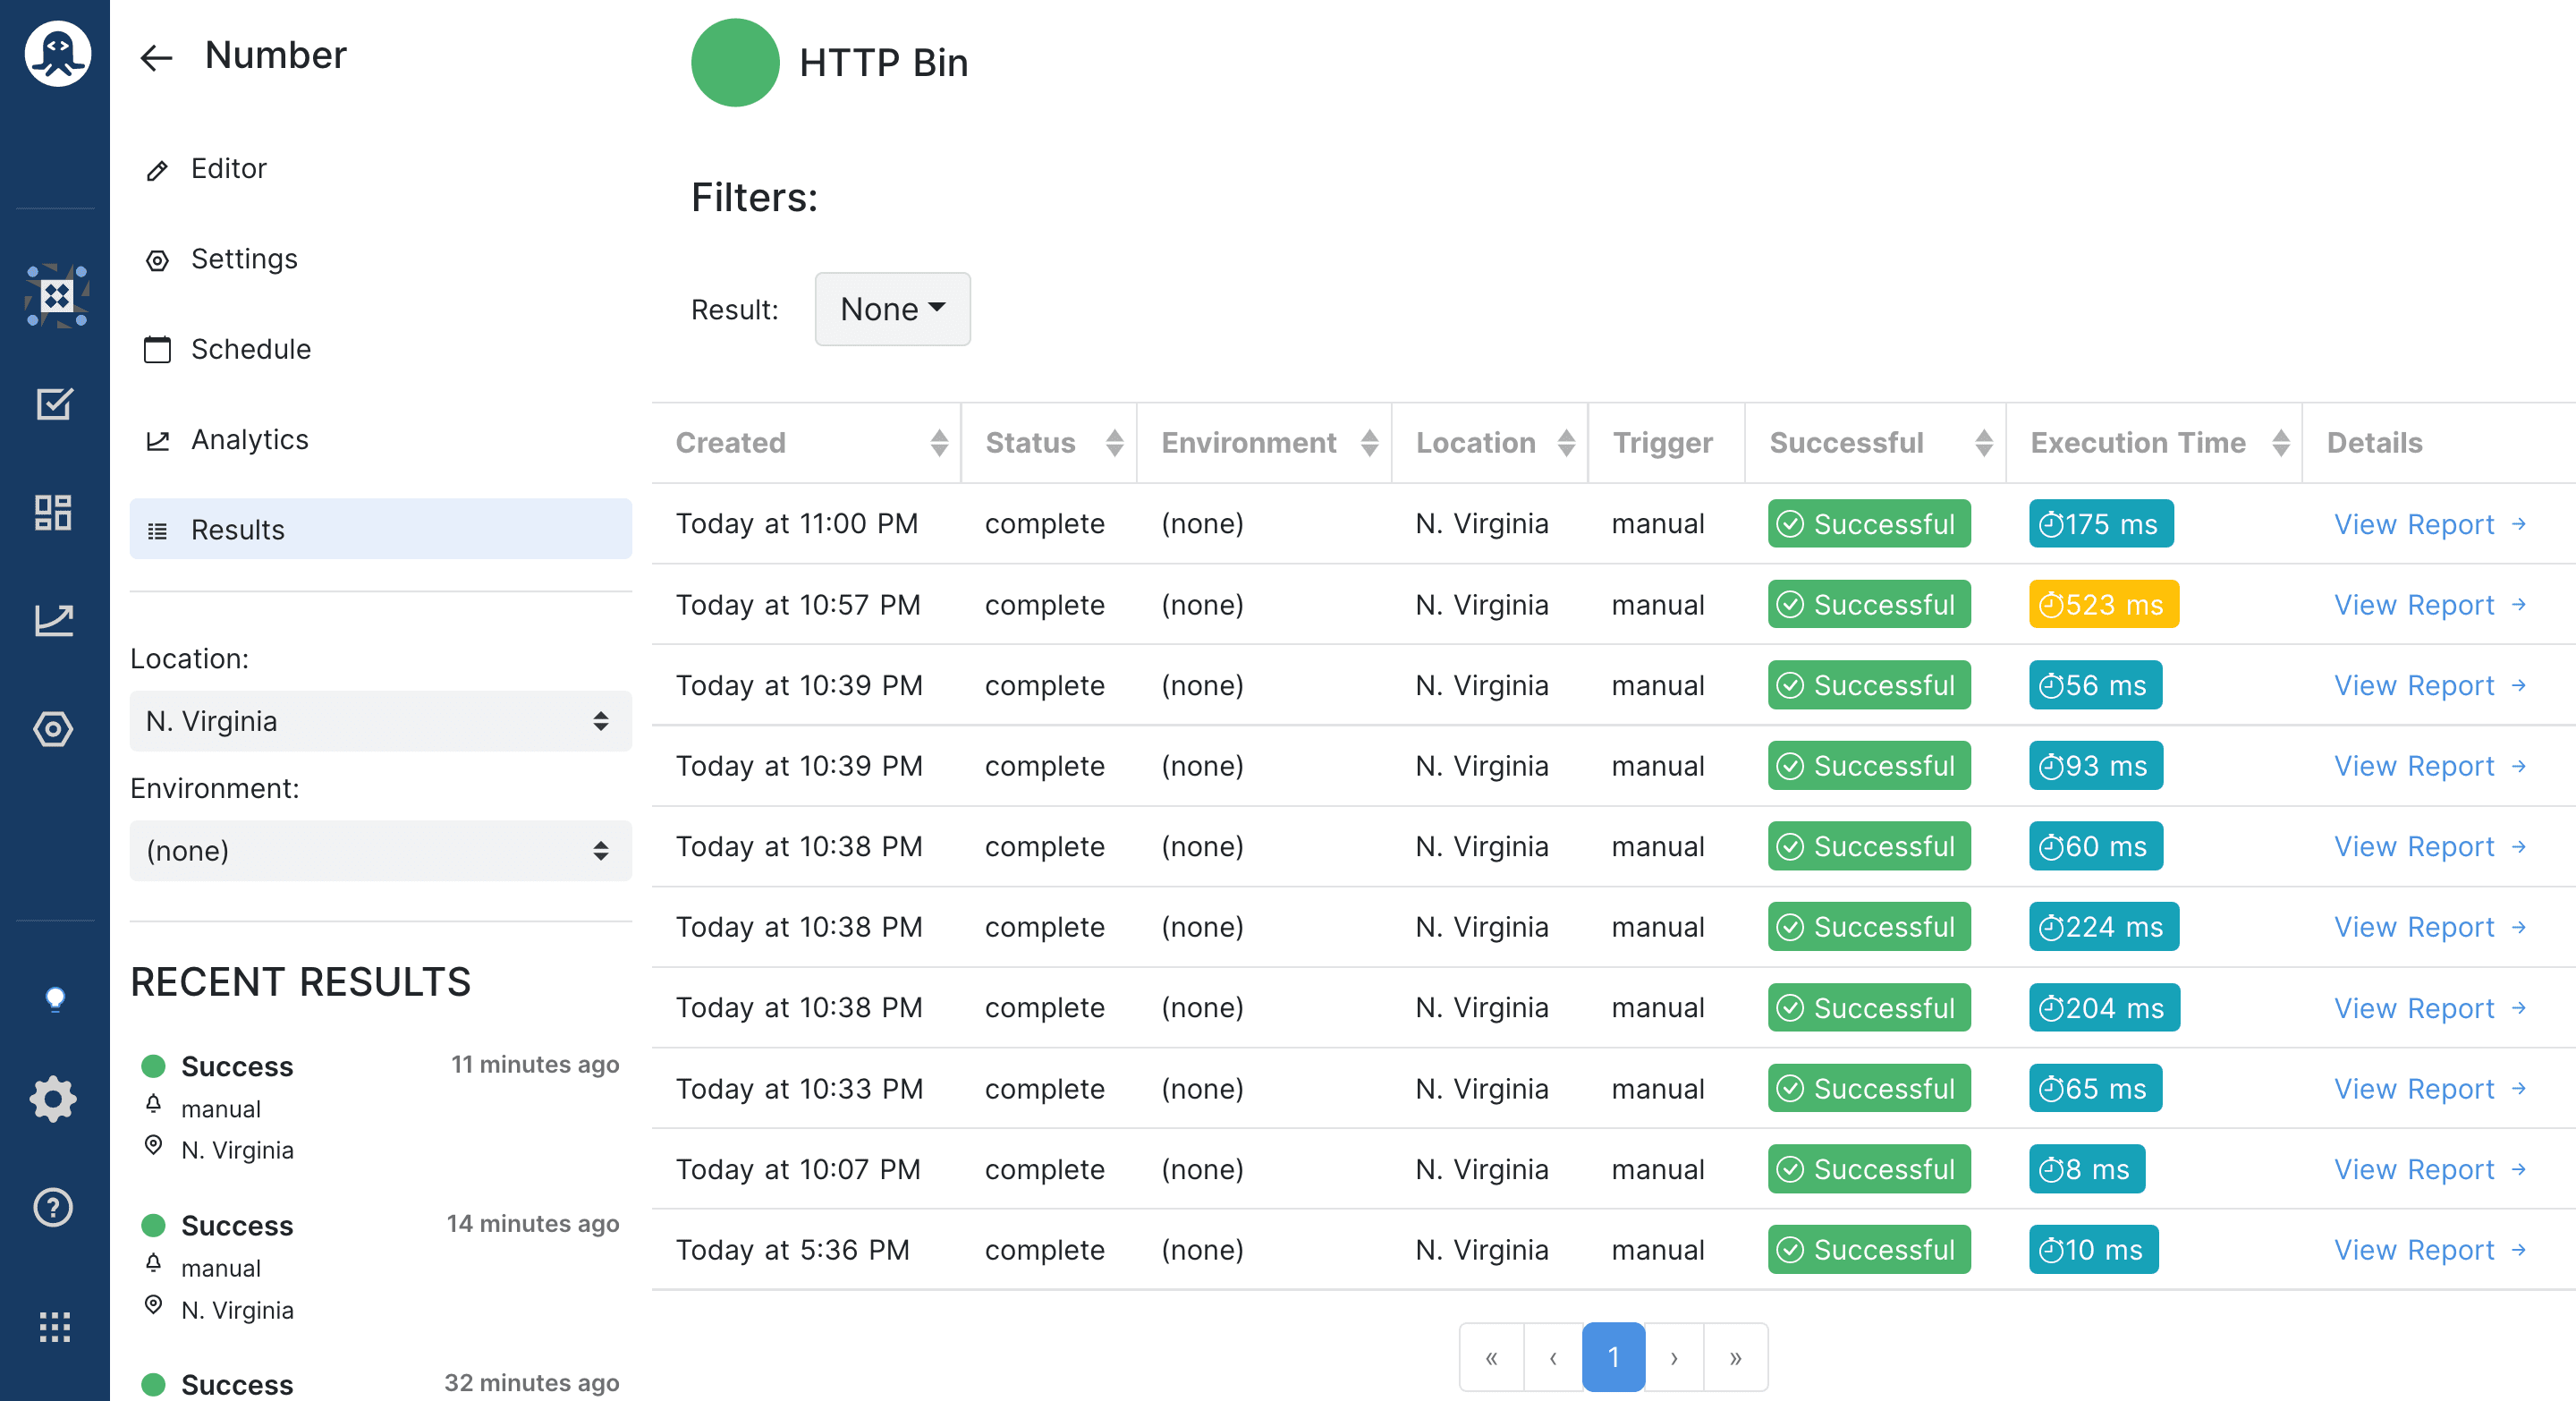The height and width of the screenshot is (1401, 2576).
Task: Open the chart analytics icon in dark sidebar
Action: [54, 620]
